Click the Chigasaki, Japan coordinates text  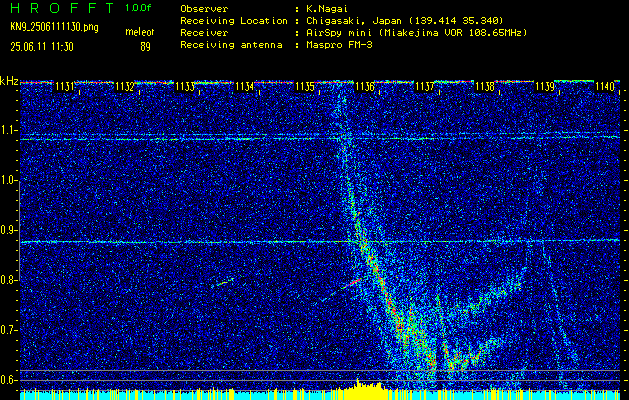[x=404, y=20]
